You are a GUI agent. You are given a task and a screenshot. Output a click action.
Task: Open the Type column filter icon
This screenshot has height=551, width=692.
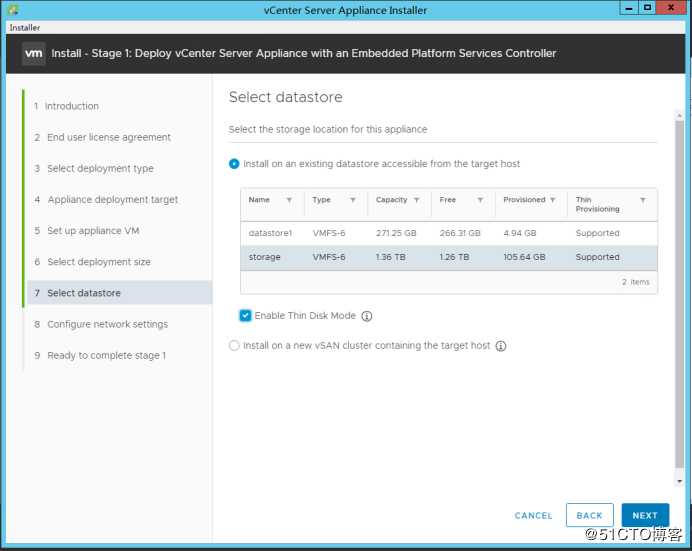[x=353, y=200]
